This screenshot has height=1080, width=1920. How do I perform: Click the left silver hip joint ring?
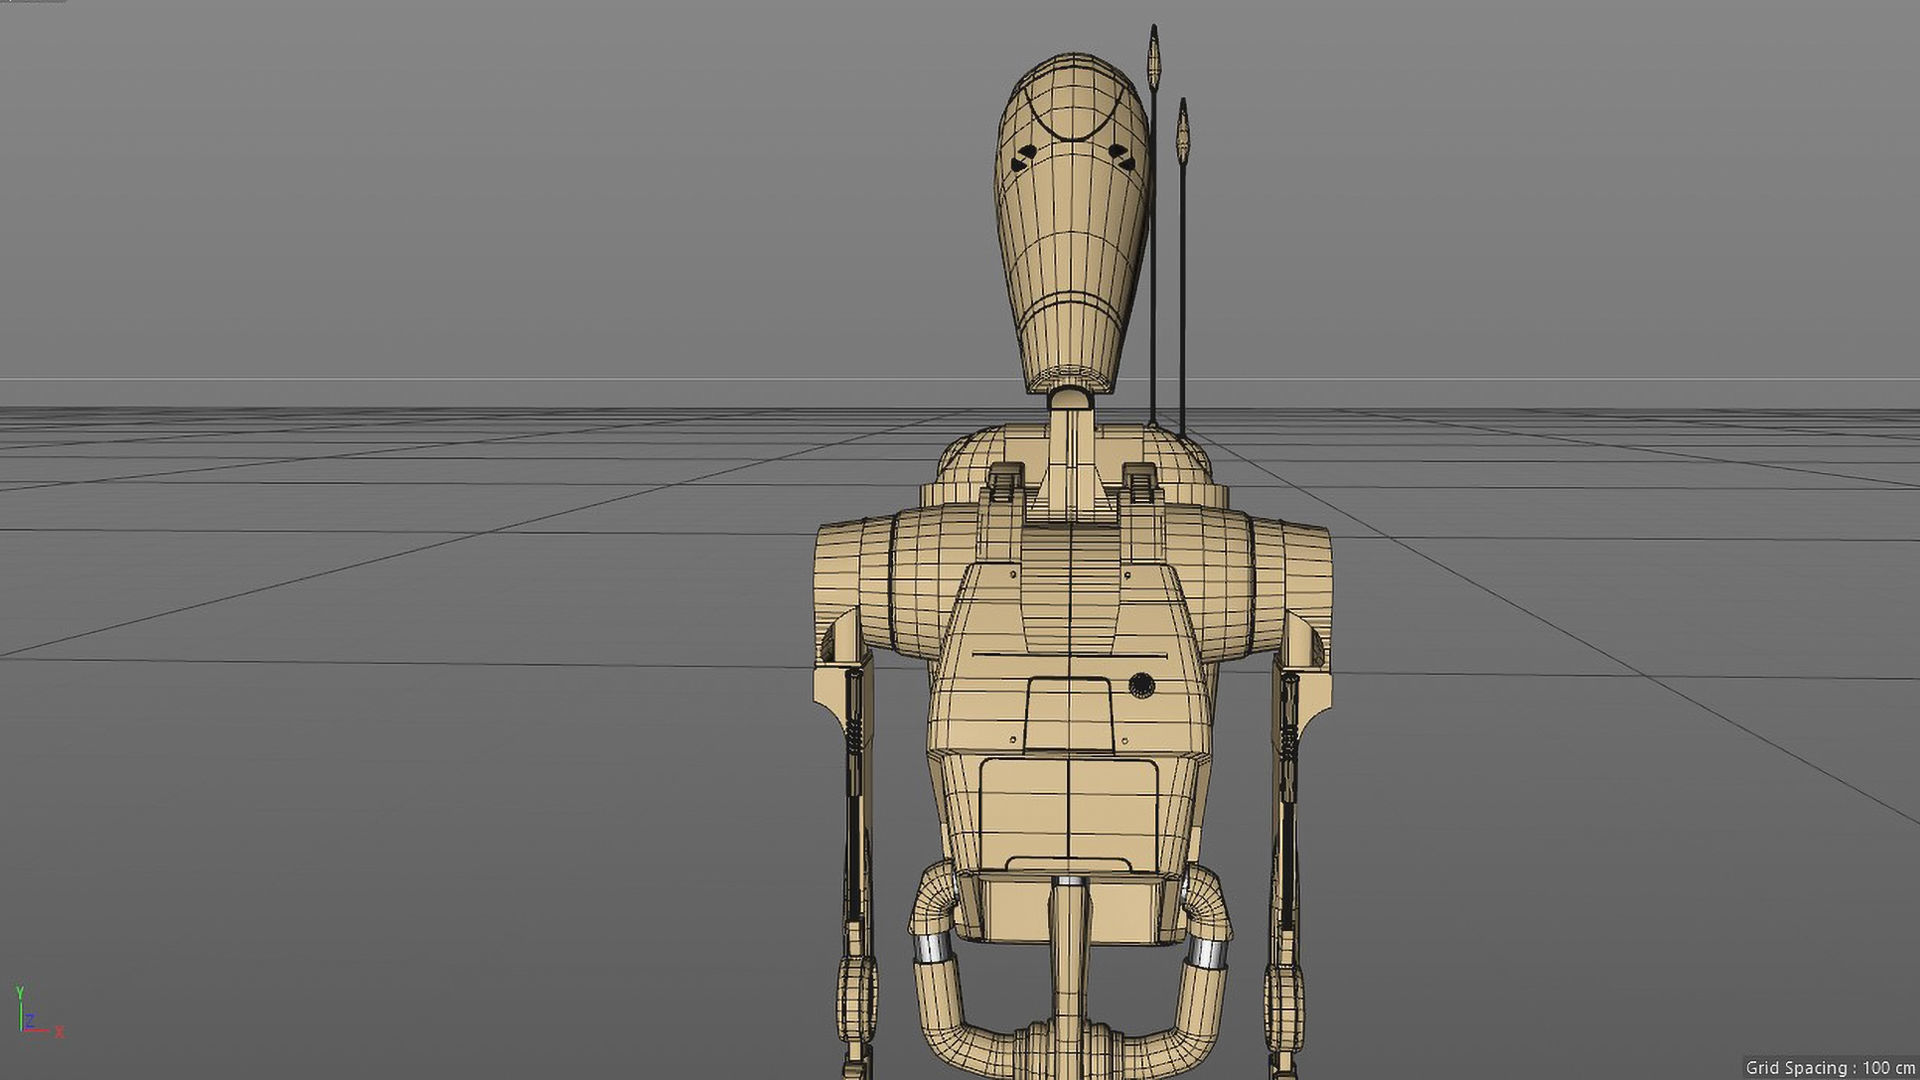coord(931,948)
